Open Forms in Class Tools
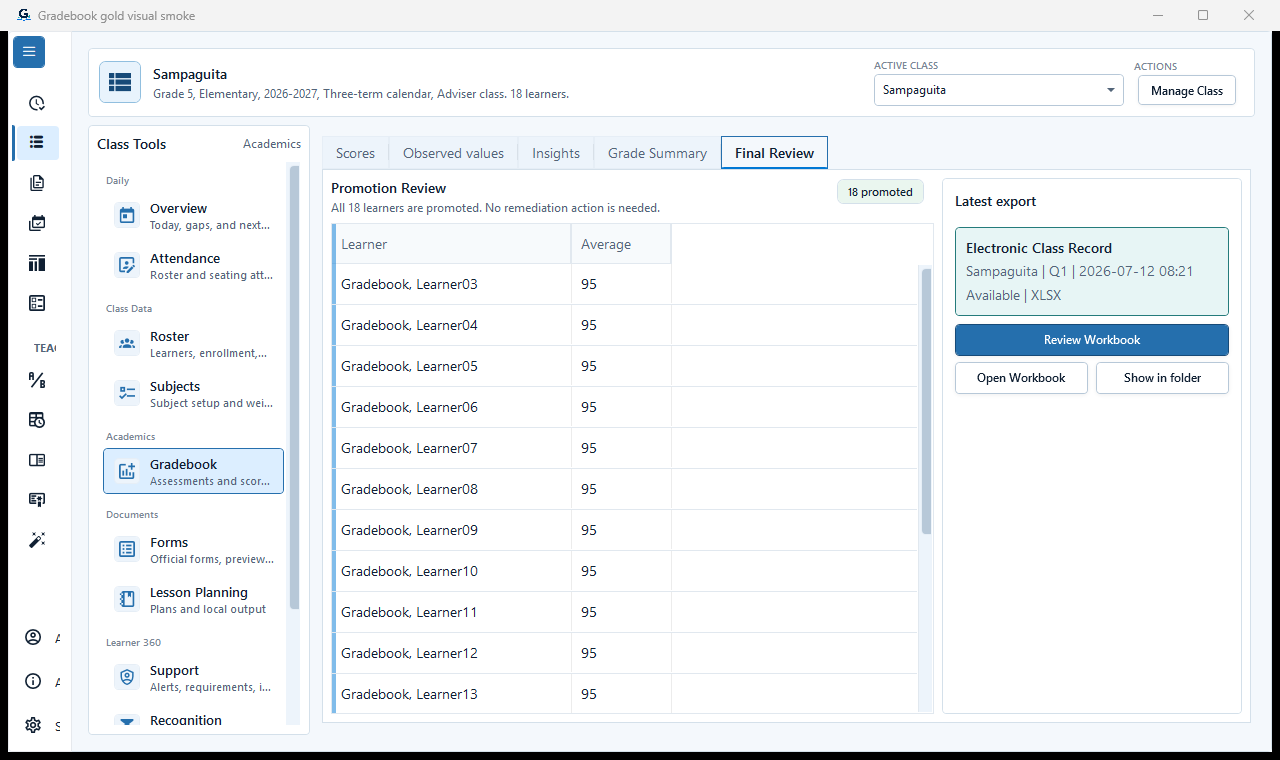 193,550
